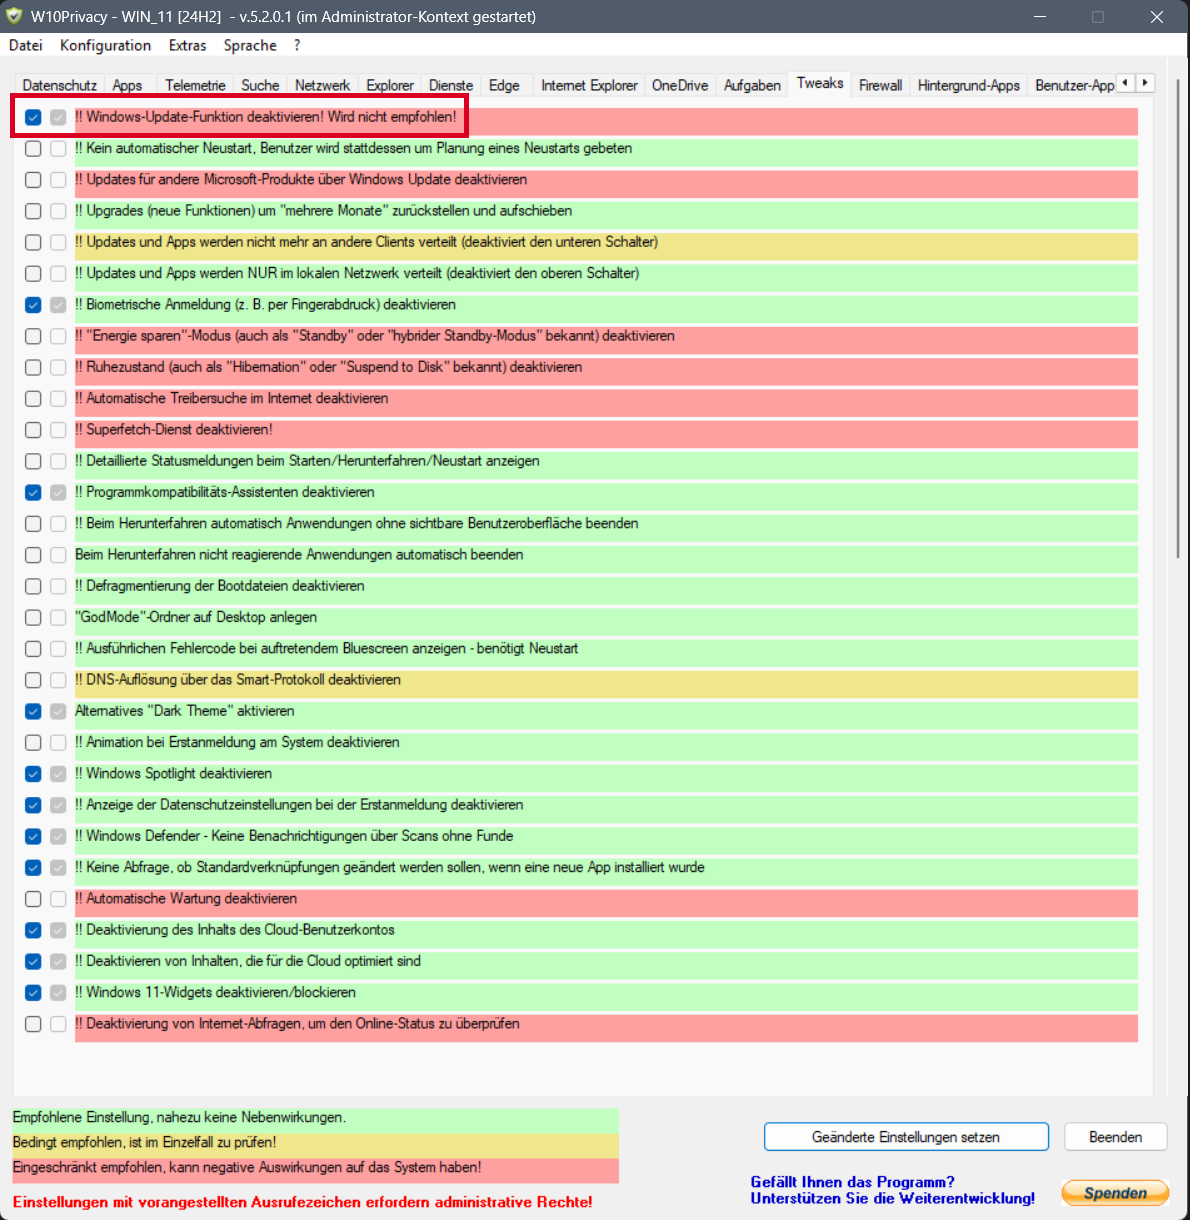Click the Beenden button
The height and width of the screenshot is (1220, 1190).
tap(1115, 1137)
